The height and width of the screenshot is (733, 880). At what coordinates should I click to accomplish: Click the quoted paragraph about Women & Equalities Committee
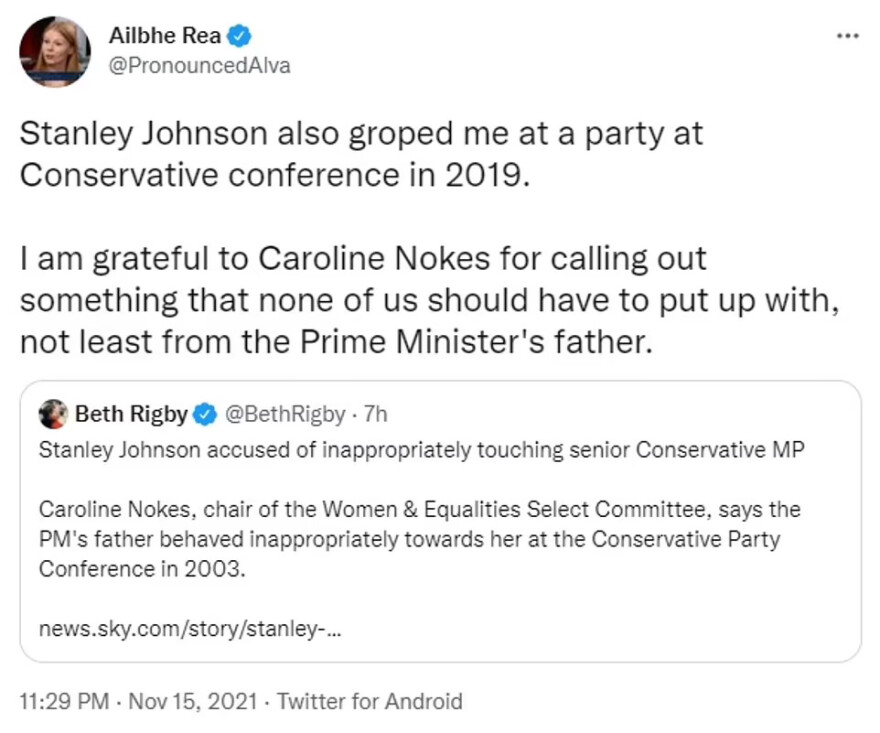420,509
